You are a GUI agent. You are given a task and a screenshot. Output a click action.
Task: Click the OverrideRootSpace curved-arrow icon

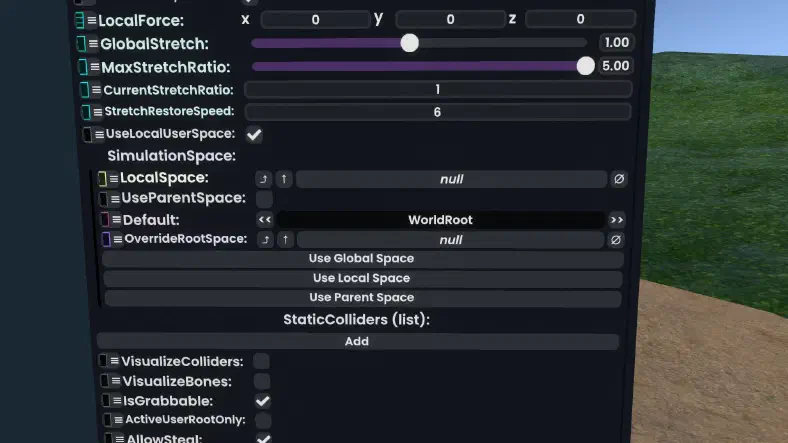pyautogui.click(x=265, y=240)
